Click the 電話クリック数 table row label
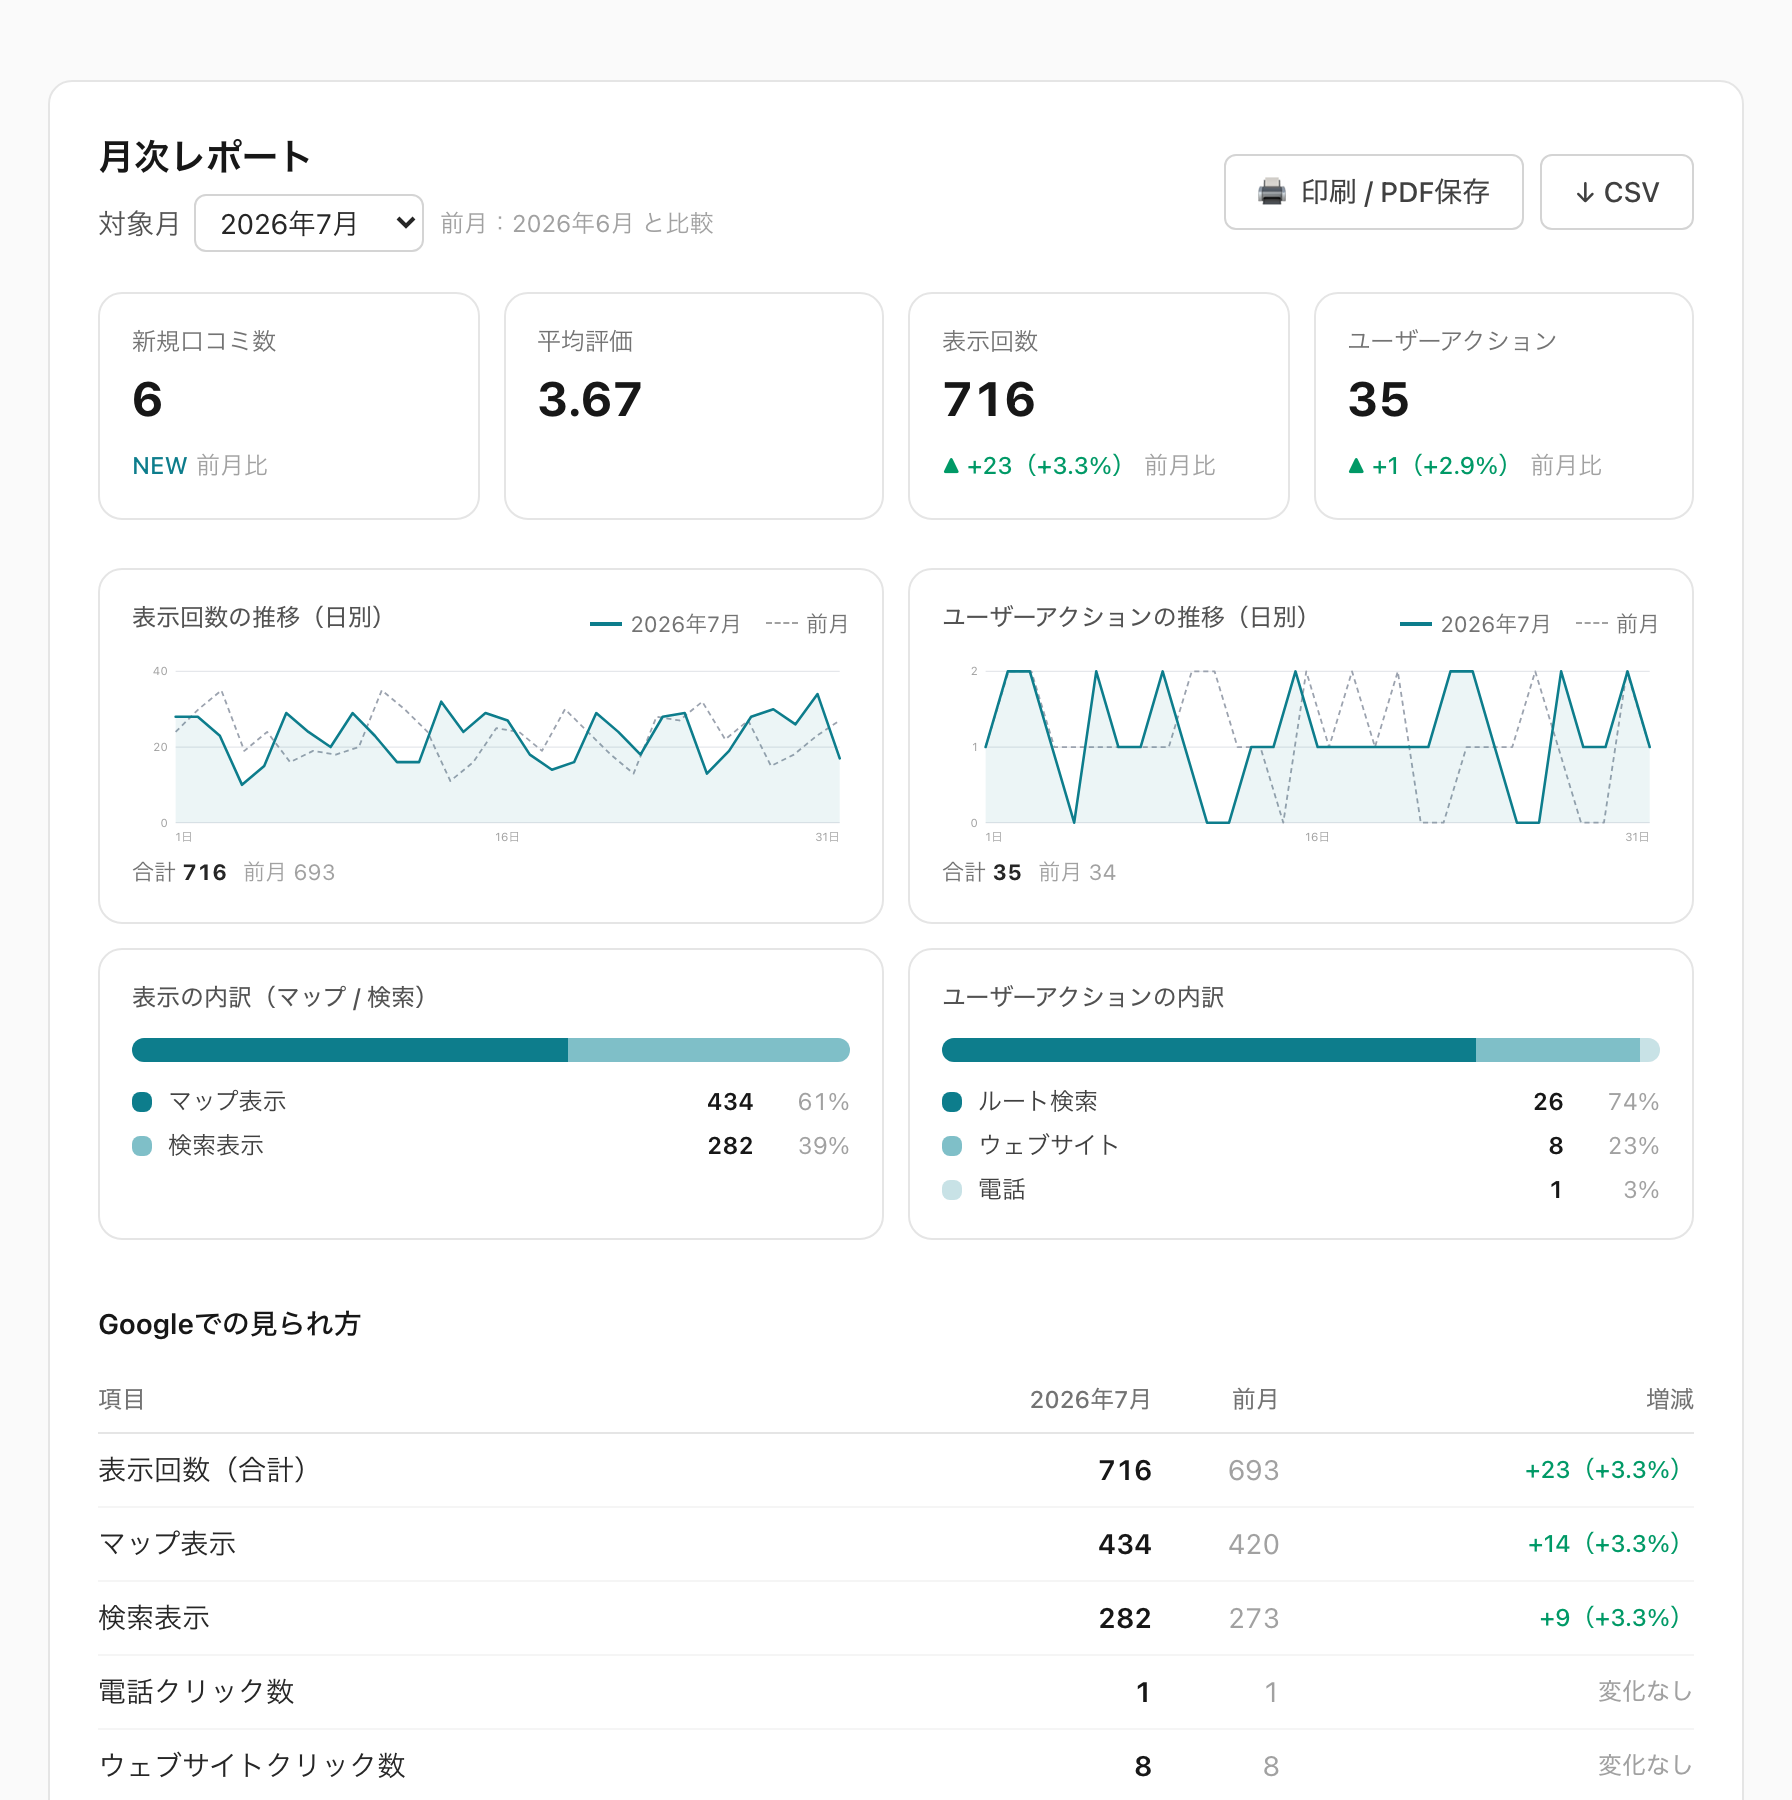 [x=197, y=1692]
